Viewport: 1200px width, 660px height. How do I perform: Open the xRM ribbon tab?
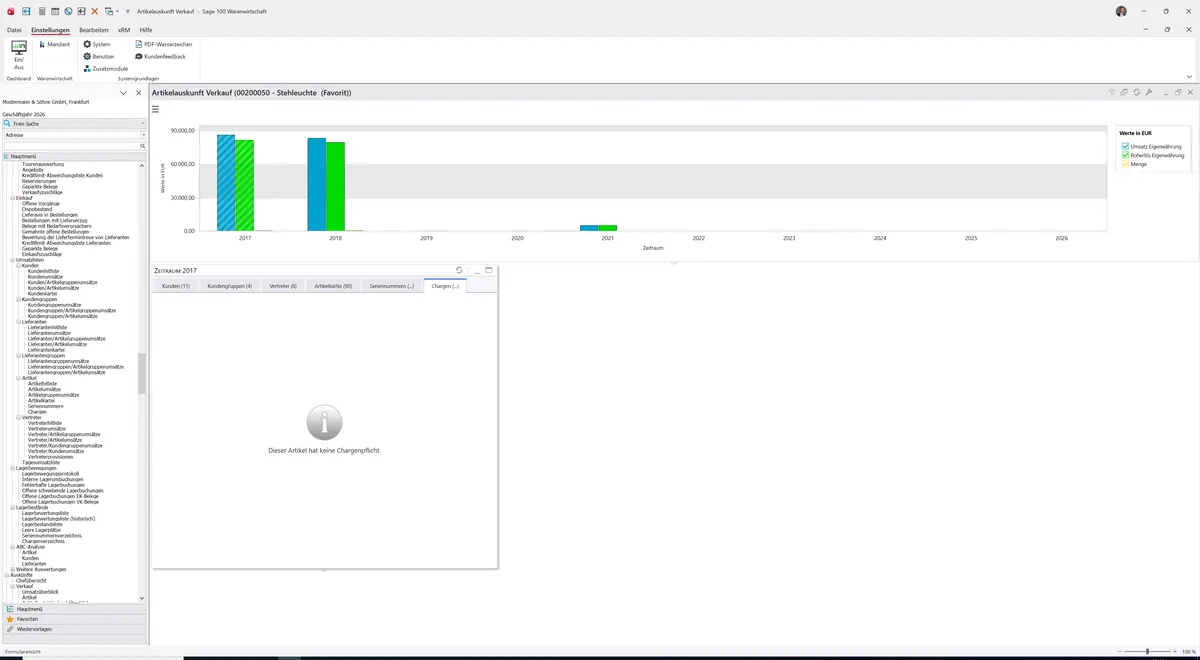click(124, 30)
